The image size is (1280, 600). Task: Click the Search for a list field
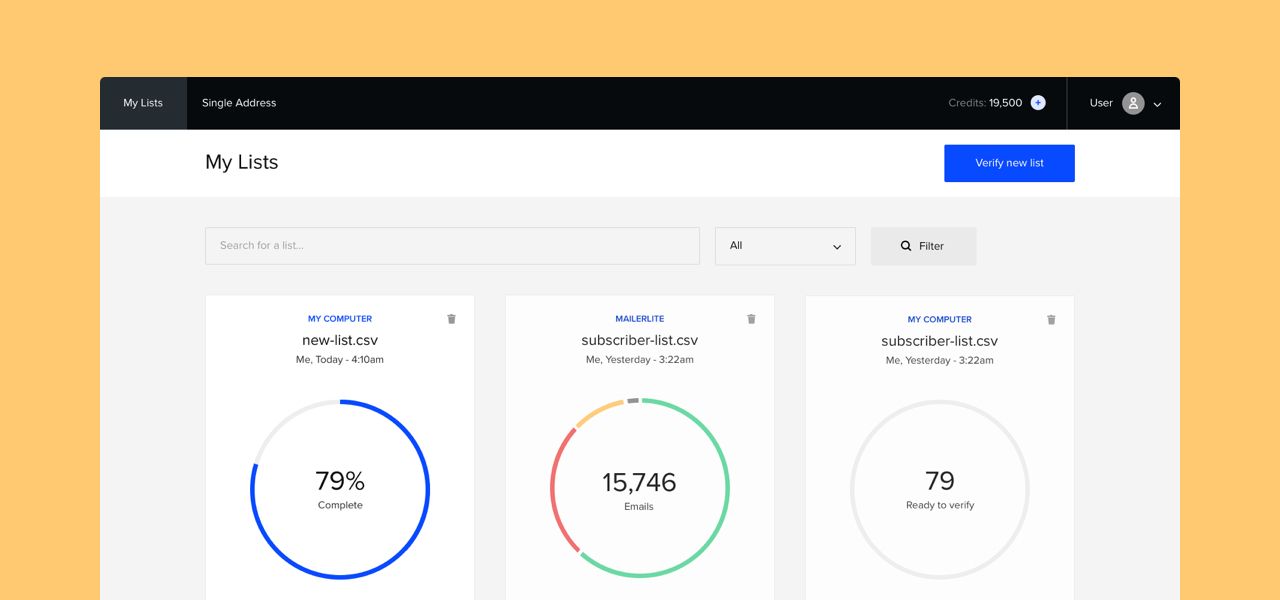(x=452, y=246)
